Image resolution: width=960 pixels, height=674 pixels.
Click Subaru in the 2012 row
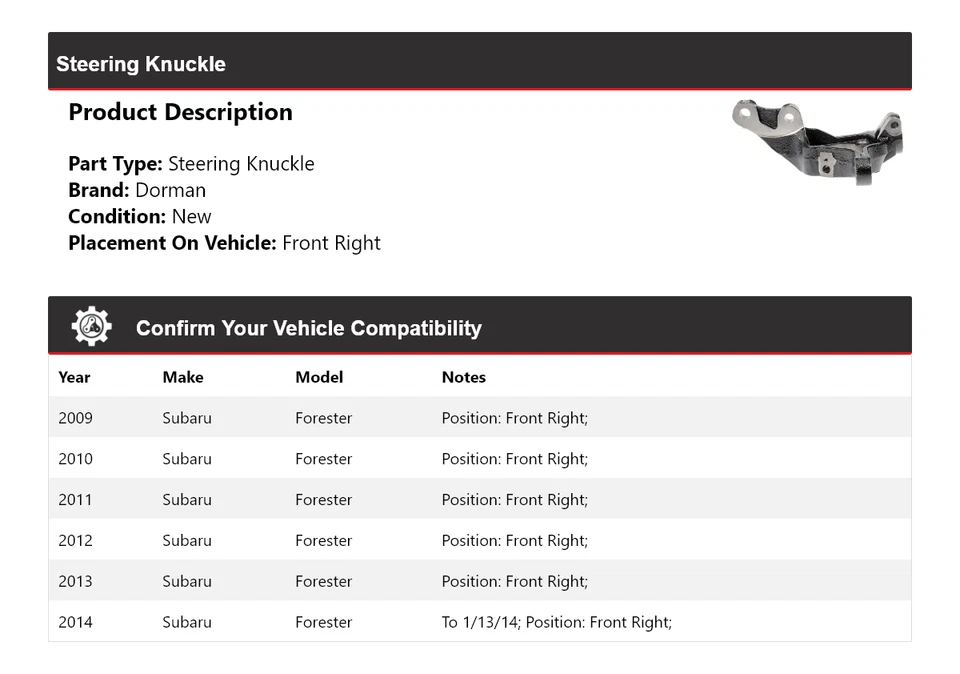click(187, 541)
